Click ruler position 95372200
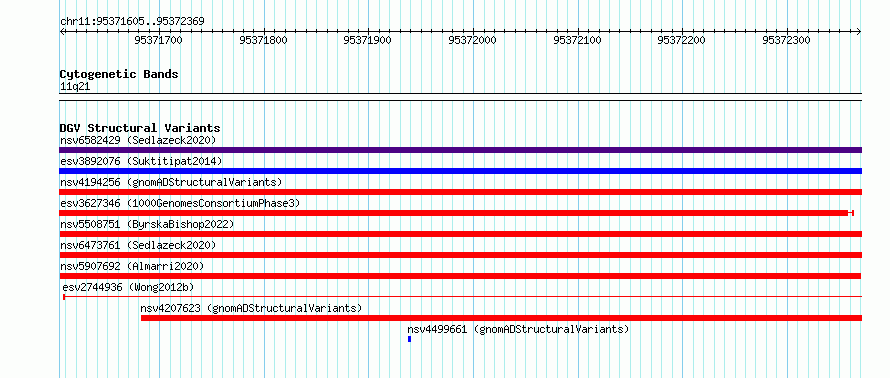The image size is (890, 378). [x=681, y=40]
